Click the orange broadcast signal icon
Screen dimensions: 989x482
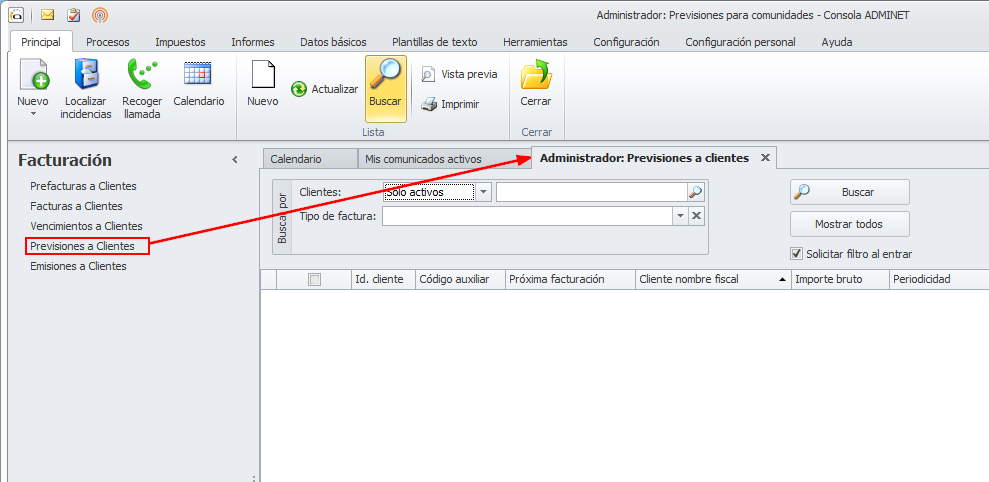point(99,15)
